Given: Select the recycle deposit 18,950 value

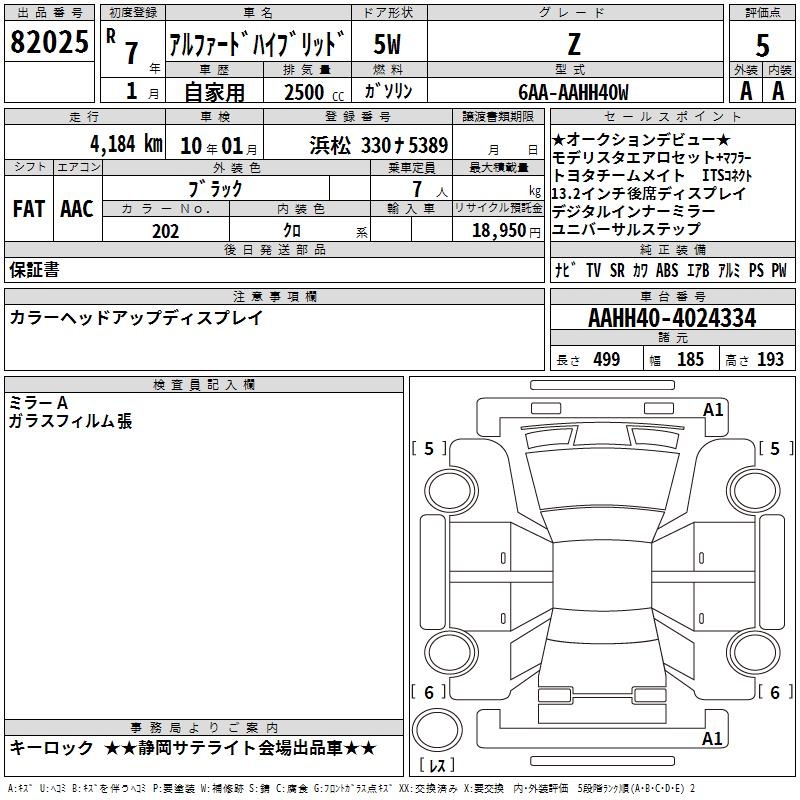Looking at the screenshot, I should 504,231.
